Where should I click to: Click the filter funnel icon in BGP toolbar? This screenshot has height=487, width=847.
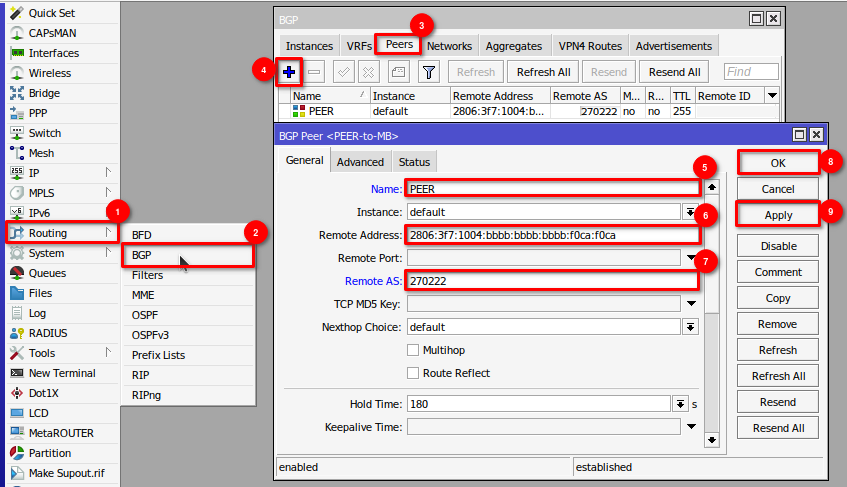(x=428, y=72)
